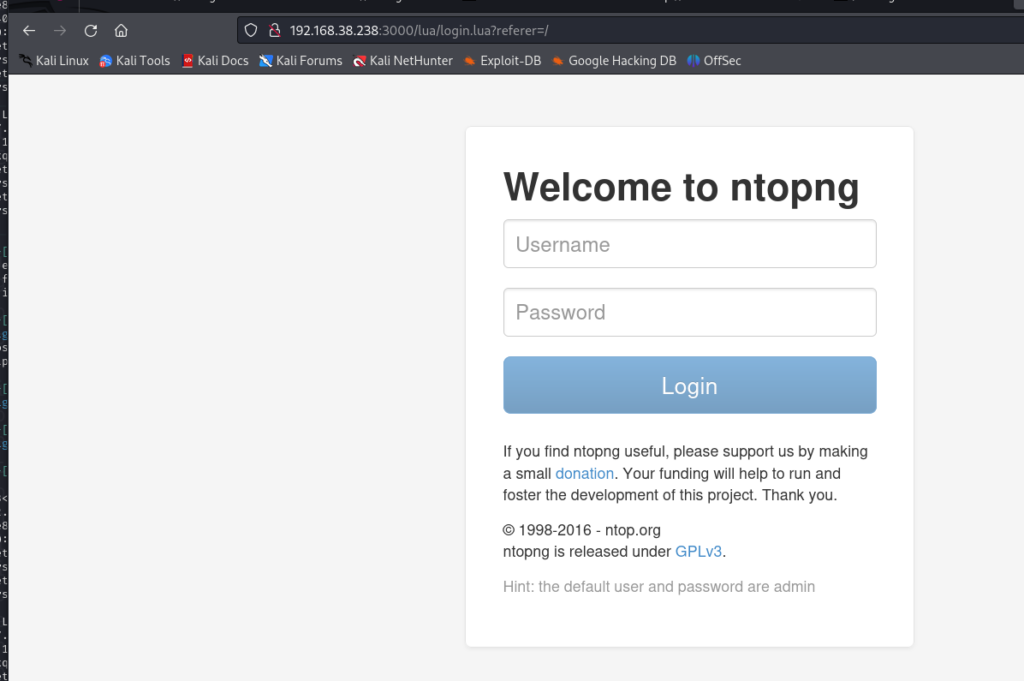Open the Kali Docs bookmark
Image resolution: width=1024 pixels, height=681 pixels.
pyautogui.click(x=215, y=61)
